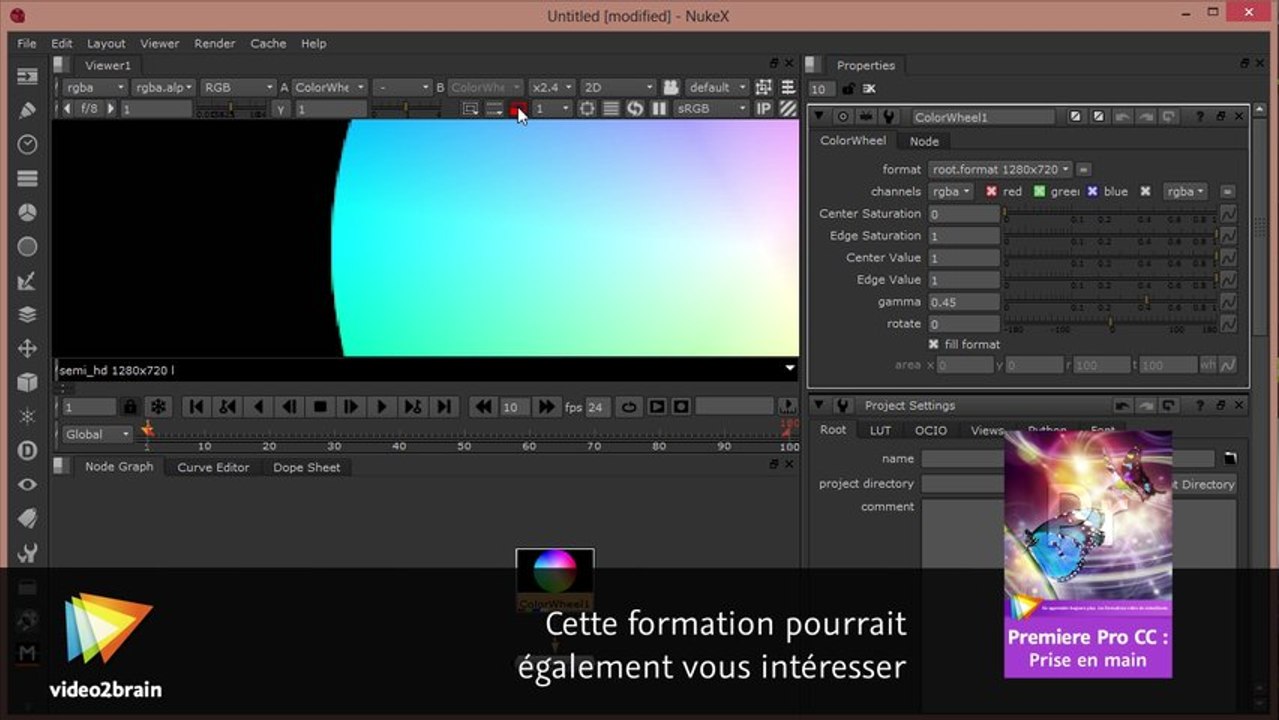Screen dimensions: 1279x720
Task: Open the Draw nodes brush icon
Action: [27, 110]
